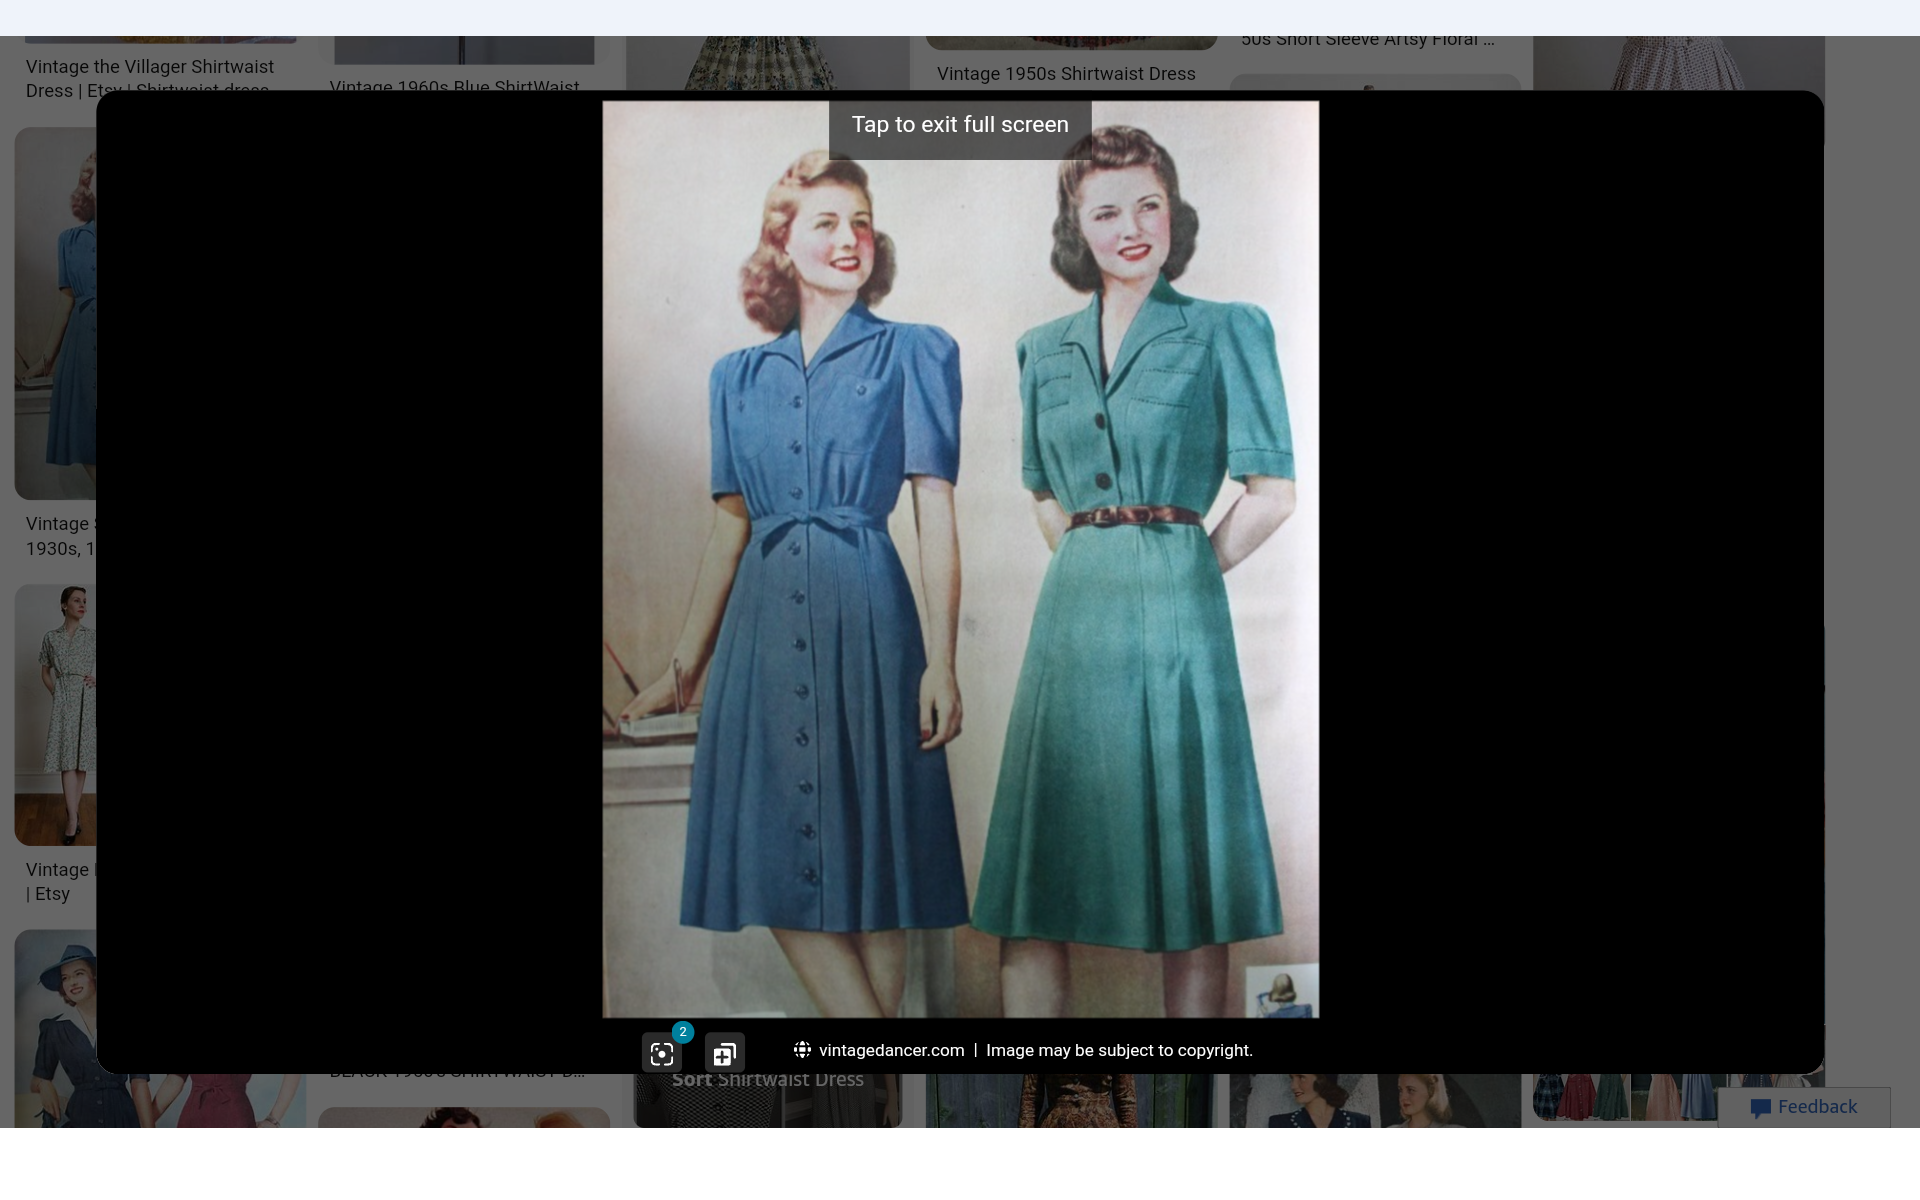Tap the 'Tap to exit full screen' banner

tap(959, 125)
